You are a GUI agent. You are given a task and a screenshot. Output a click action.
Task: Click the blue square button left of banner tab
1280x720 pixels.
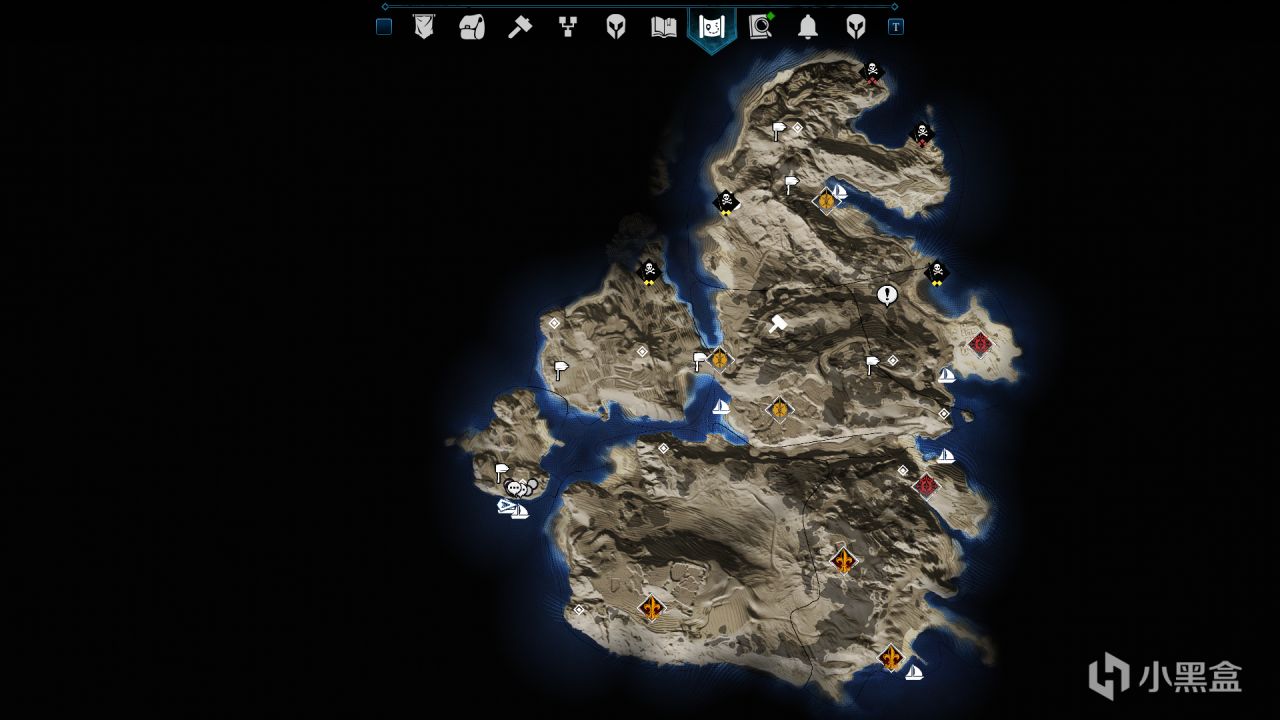click(384, 27)
